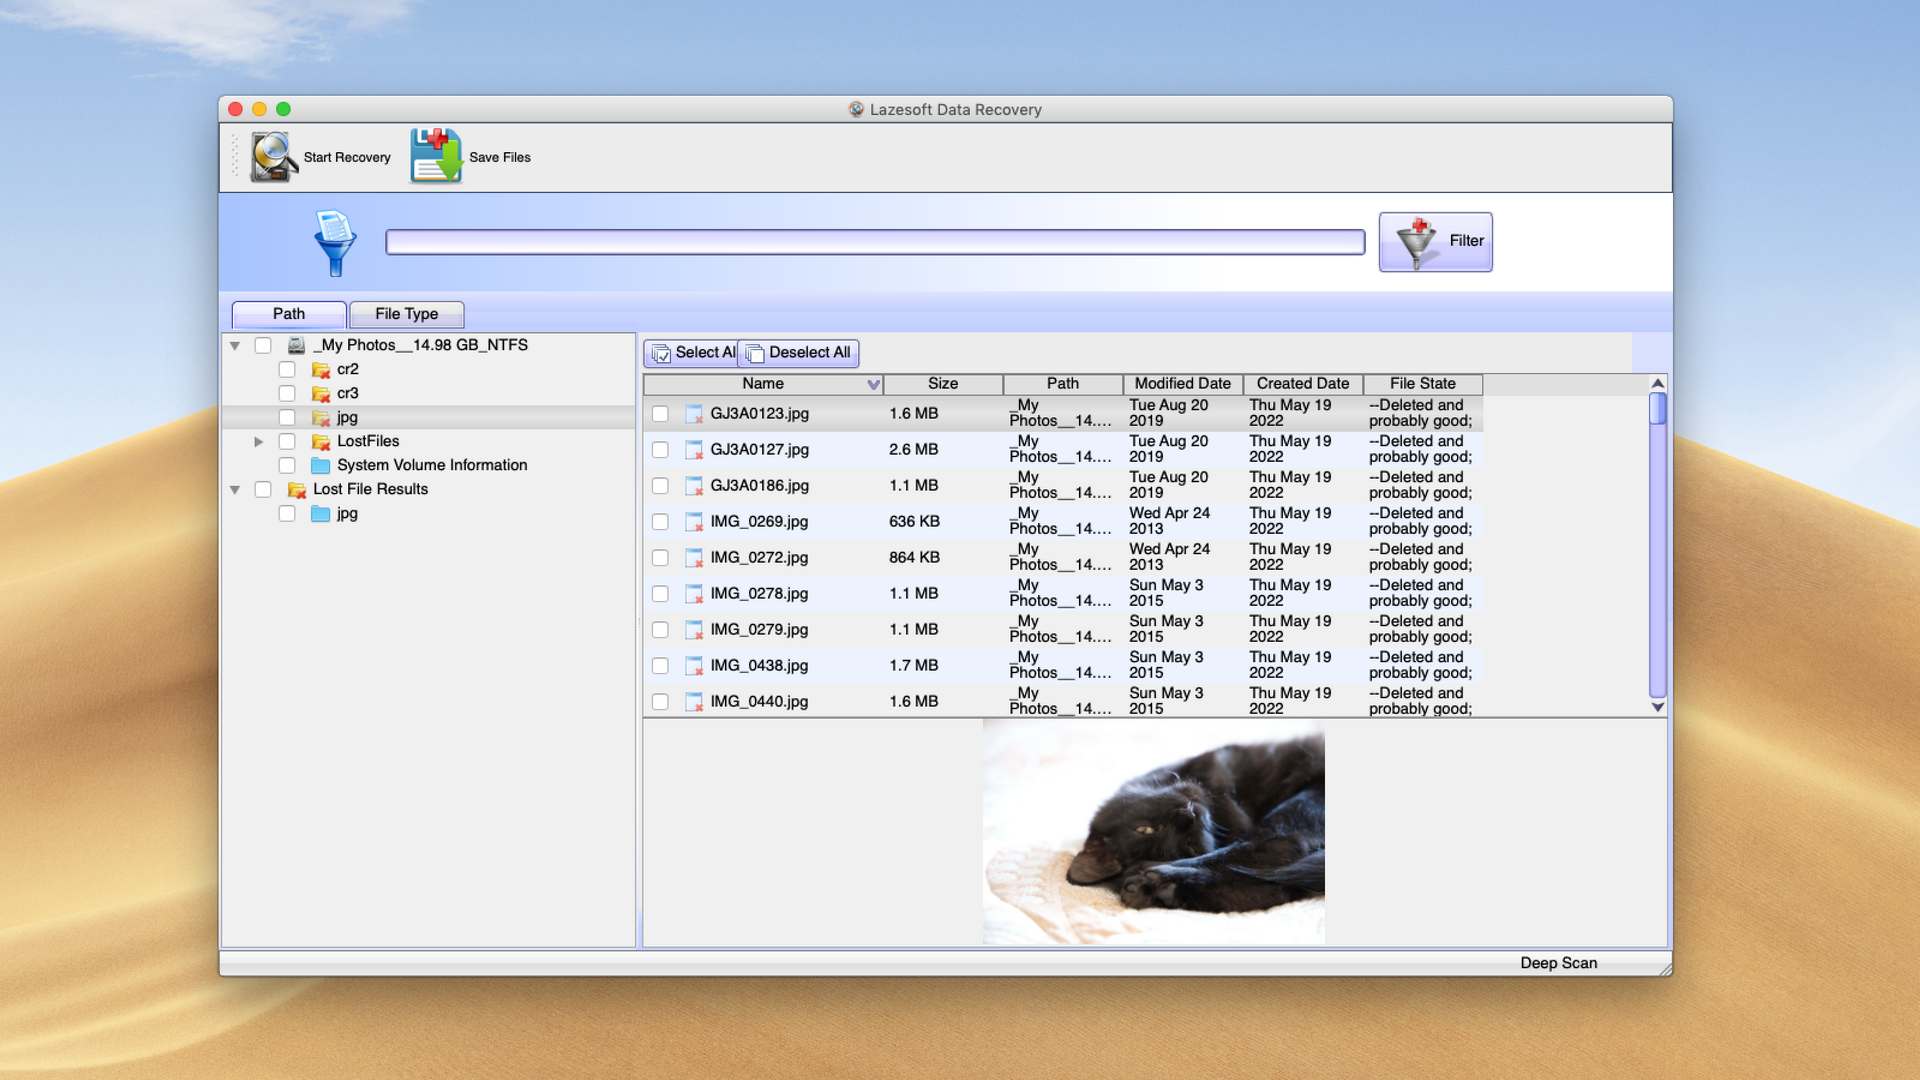
Task: Toggle sort arrow on Name column
Action: [873, 384]
